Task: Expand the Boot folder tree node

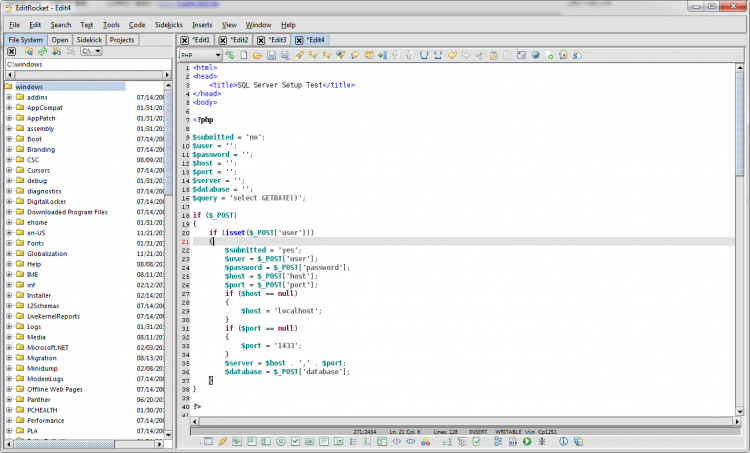Action: [x=9, y=139]
